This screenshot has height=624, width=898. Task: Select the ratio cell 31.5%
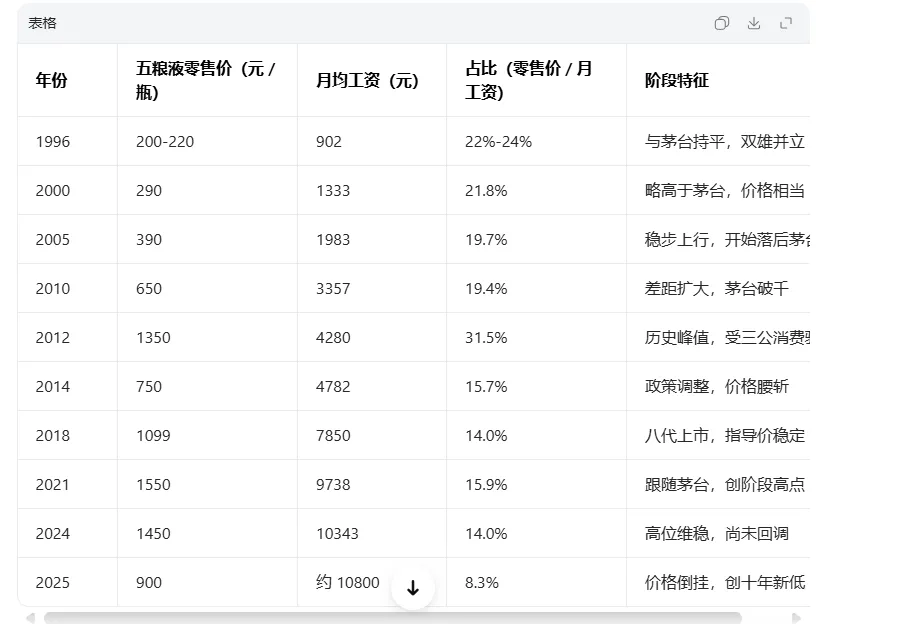[x=536, y=337]
